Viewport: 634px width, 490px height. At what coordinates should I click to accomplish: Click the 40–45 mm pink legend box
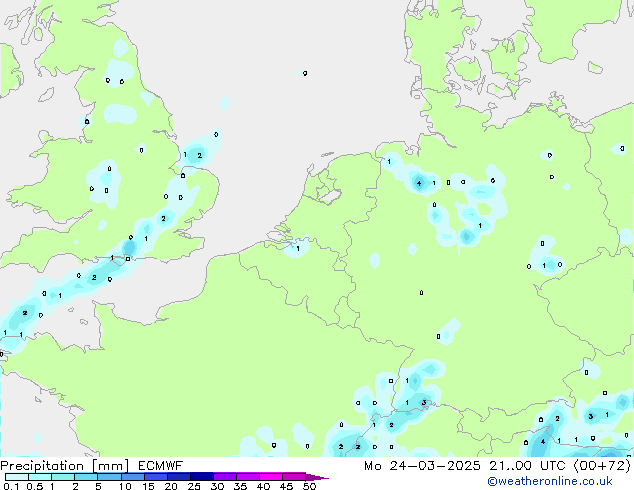tap(271, 477)
